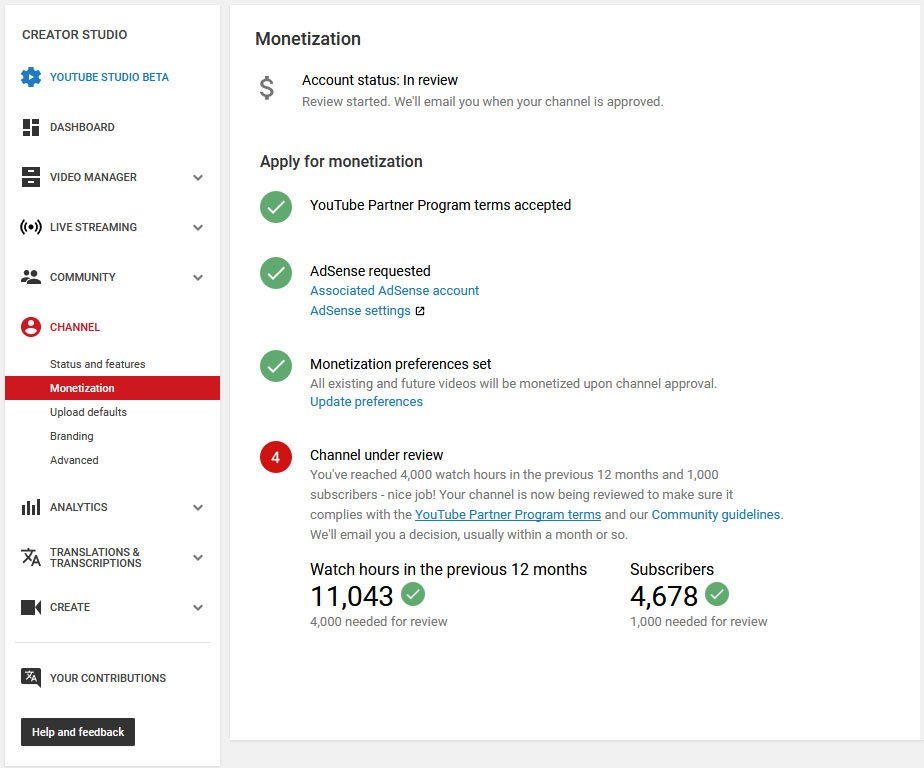The height and width of the screenshot is (768, 924).
Task: Click the external link icon after AdSense settings
Action: point(420,311)
